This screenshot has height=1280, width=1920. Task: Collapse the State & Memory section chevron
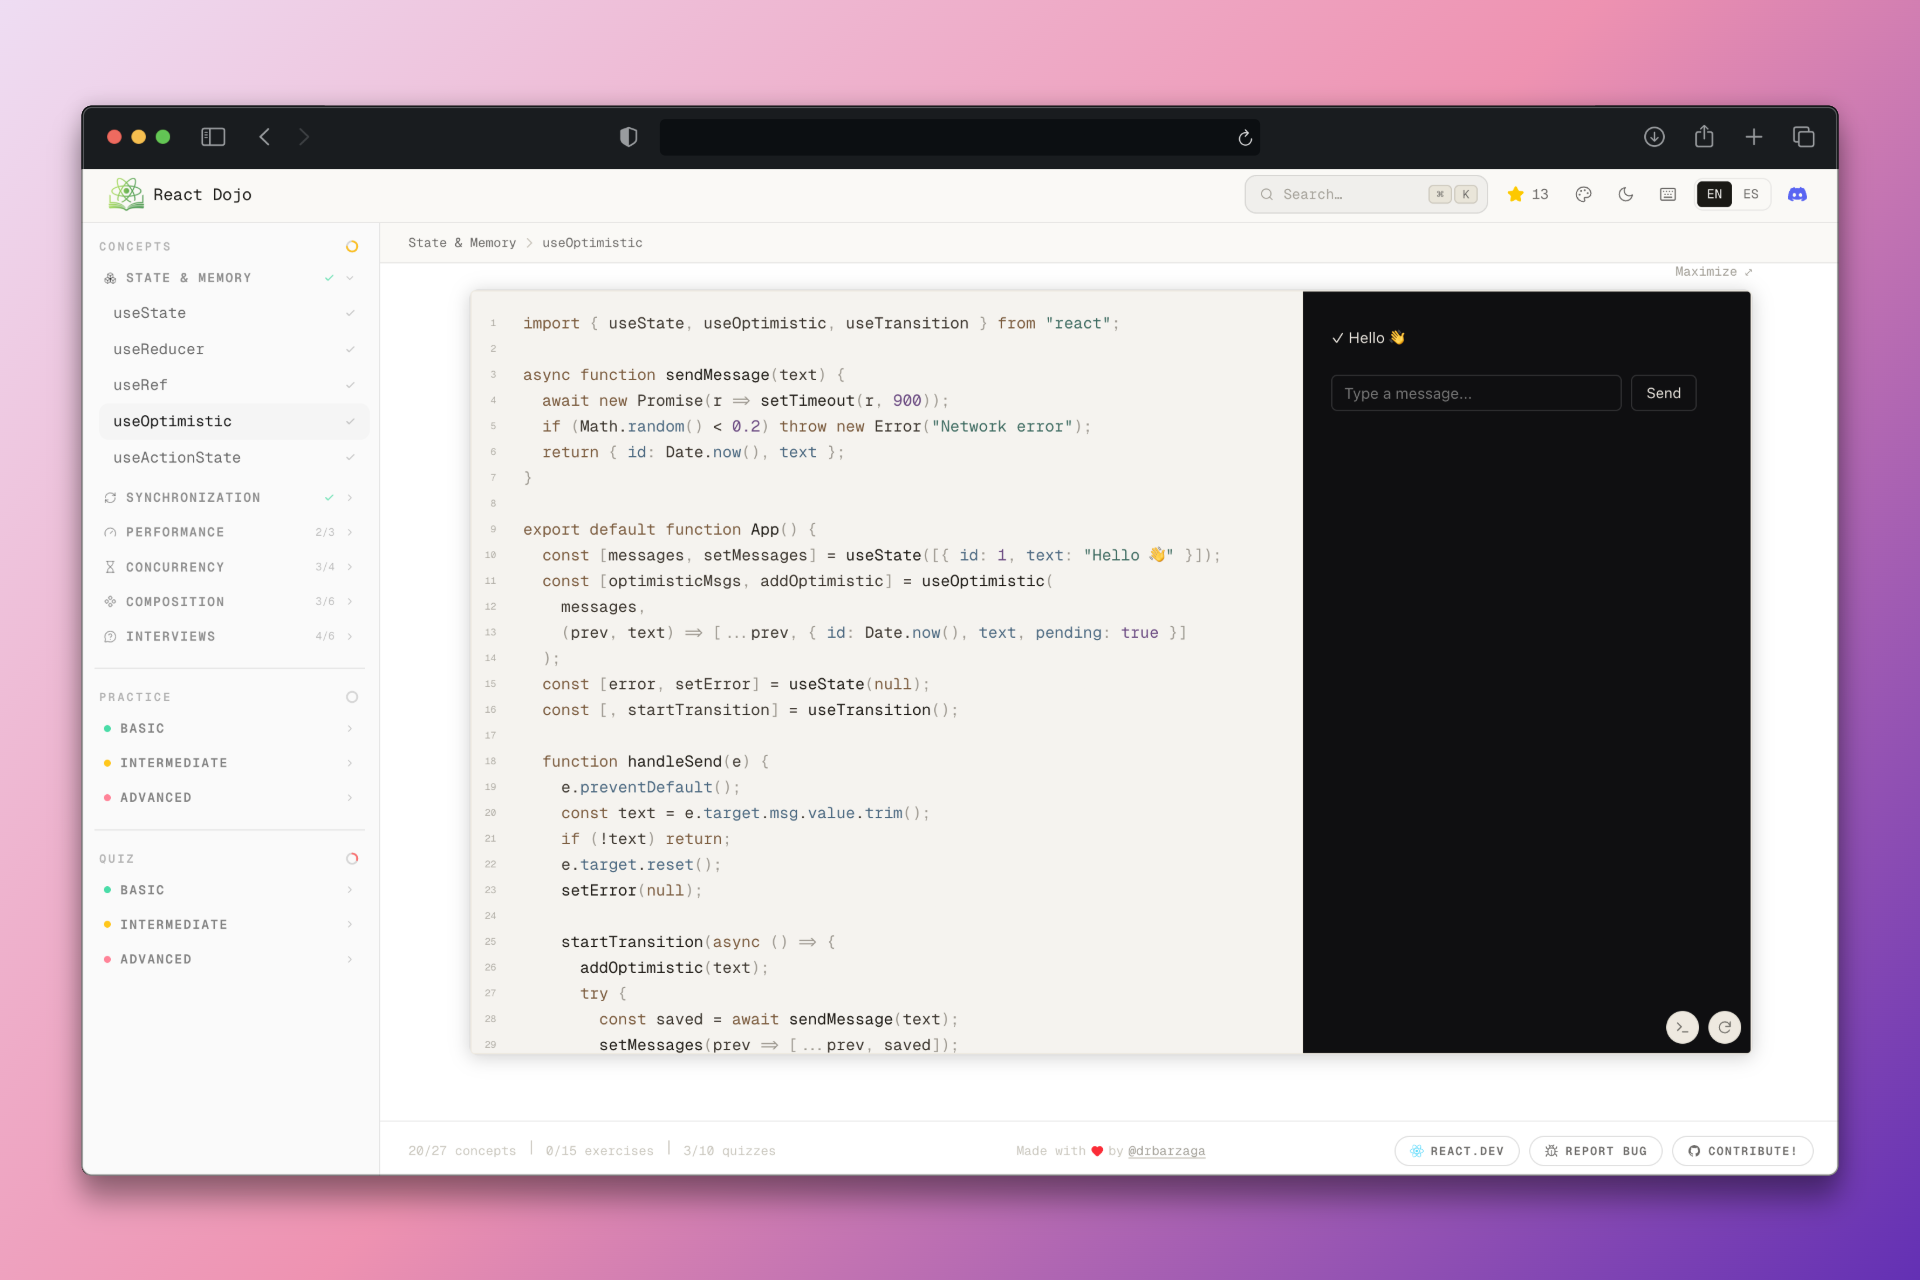pyautogui.click(x=350, y=278)
